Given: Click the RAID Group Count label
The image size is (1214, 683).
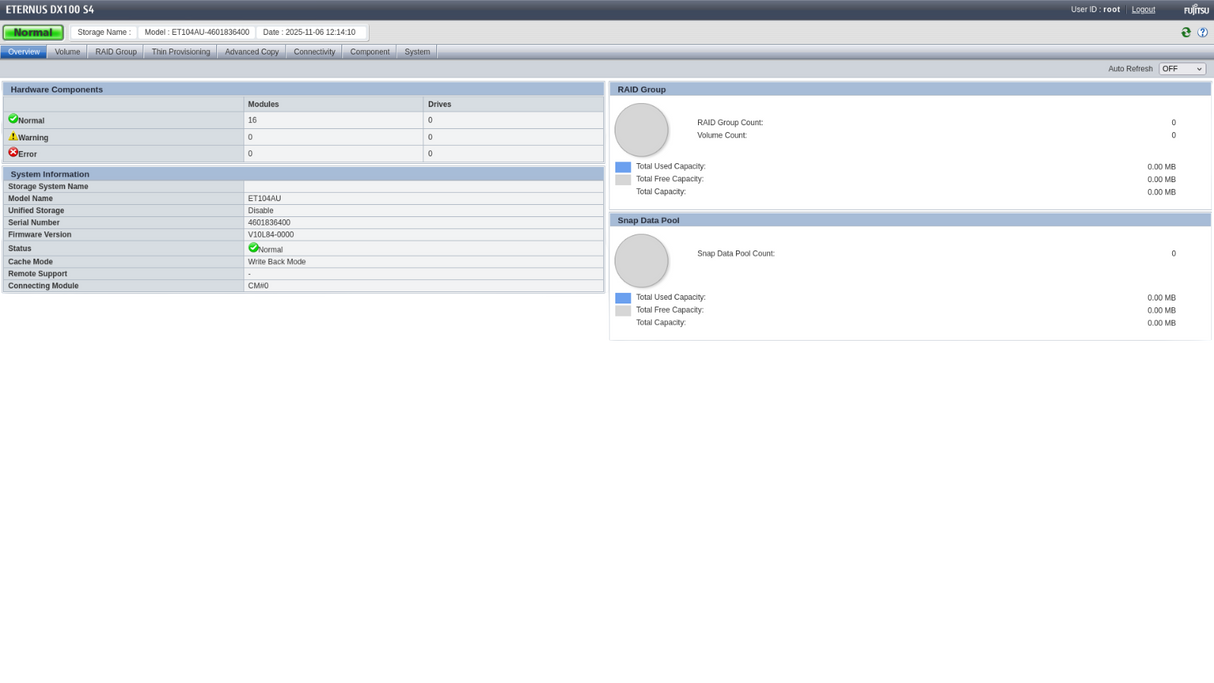Looking at the screenshot, I should 730,123.
